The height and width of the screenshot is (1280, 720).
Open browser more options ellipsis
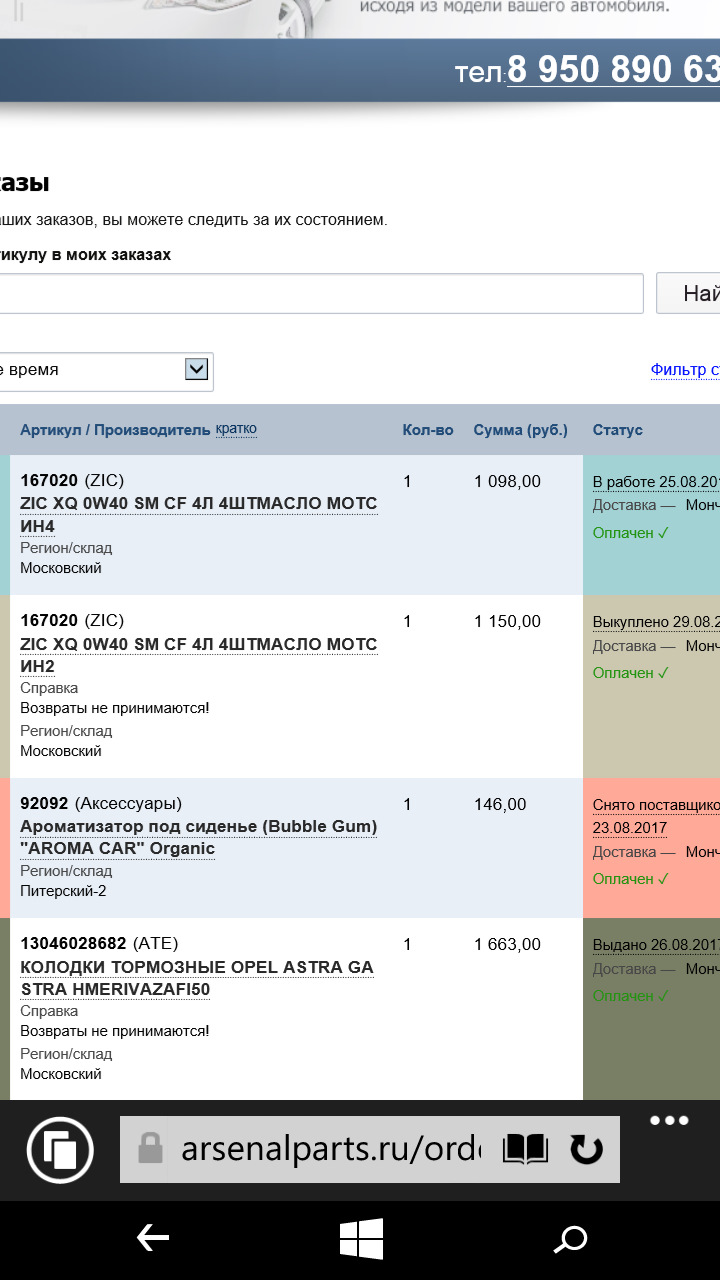669,1121
